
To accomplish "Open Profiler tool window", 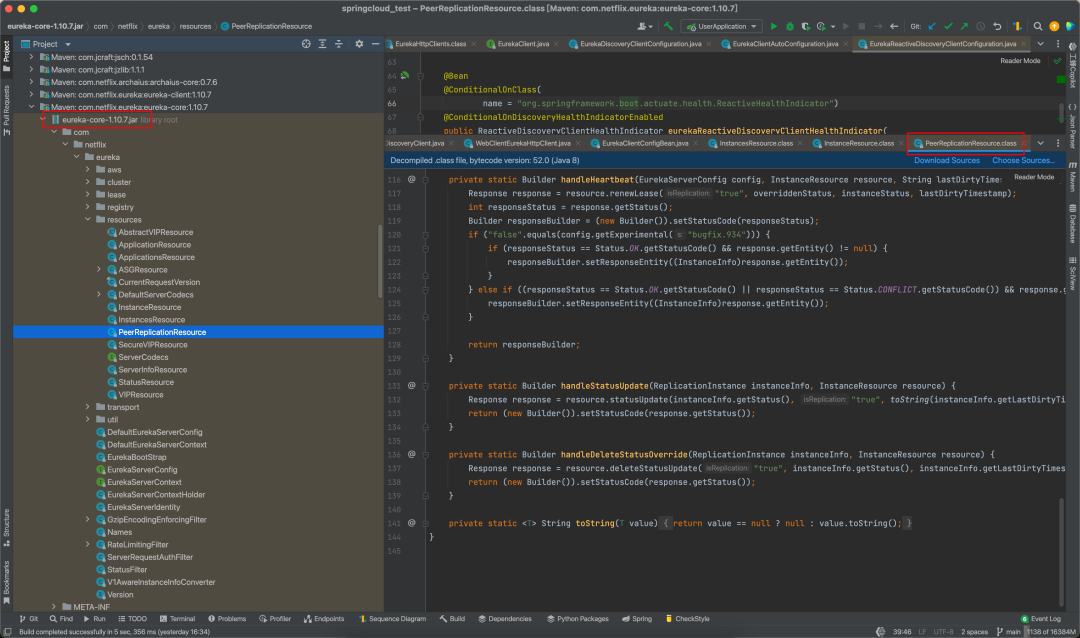I will [275, 619].
